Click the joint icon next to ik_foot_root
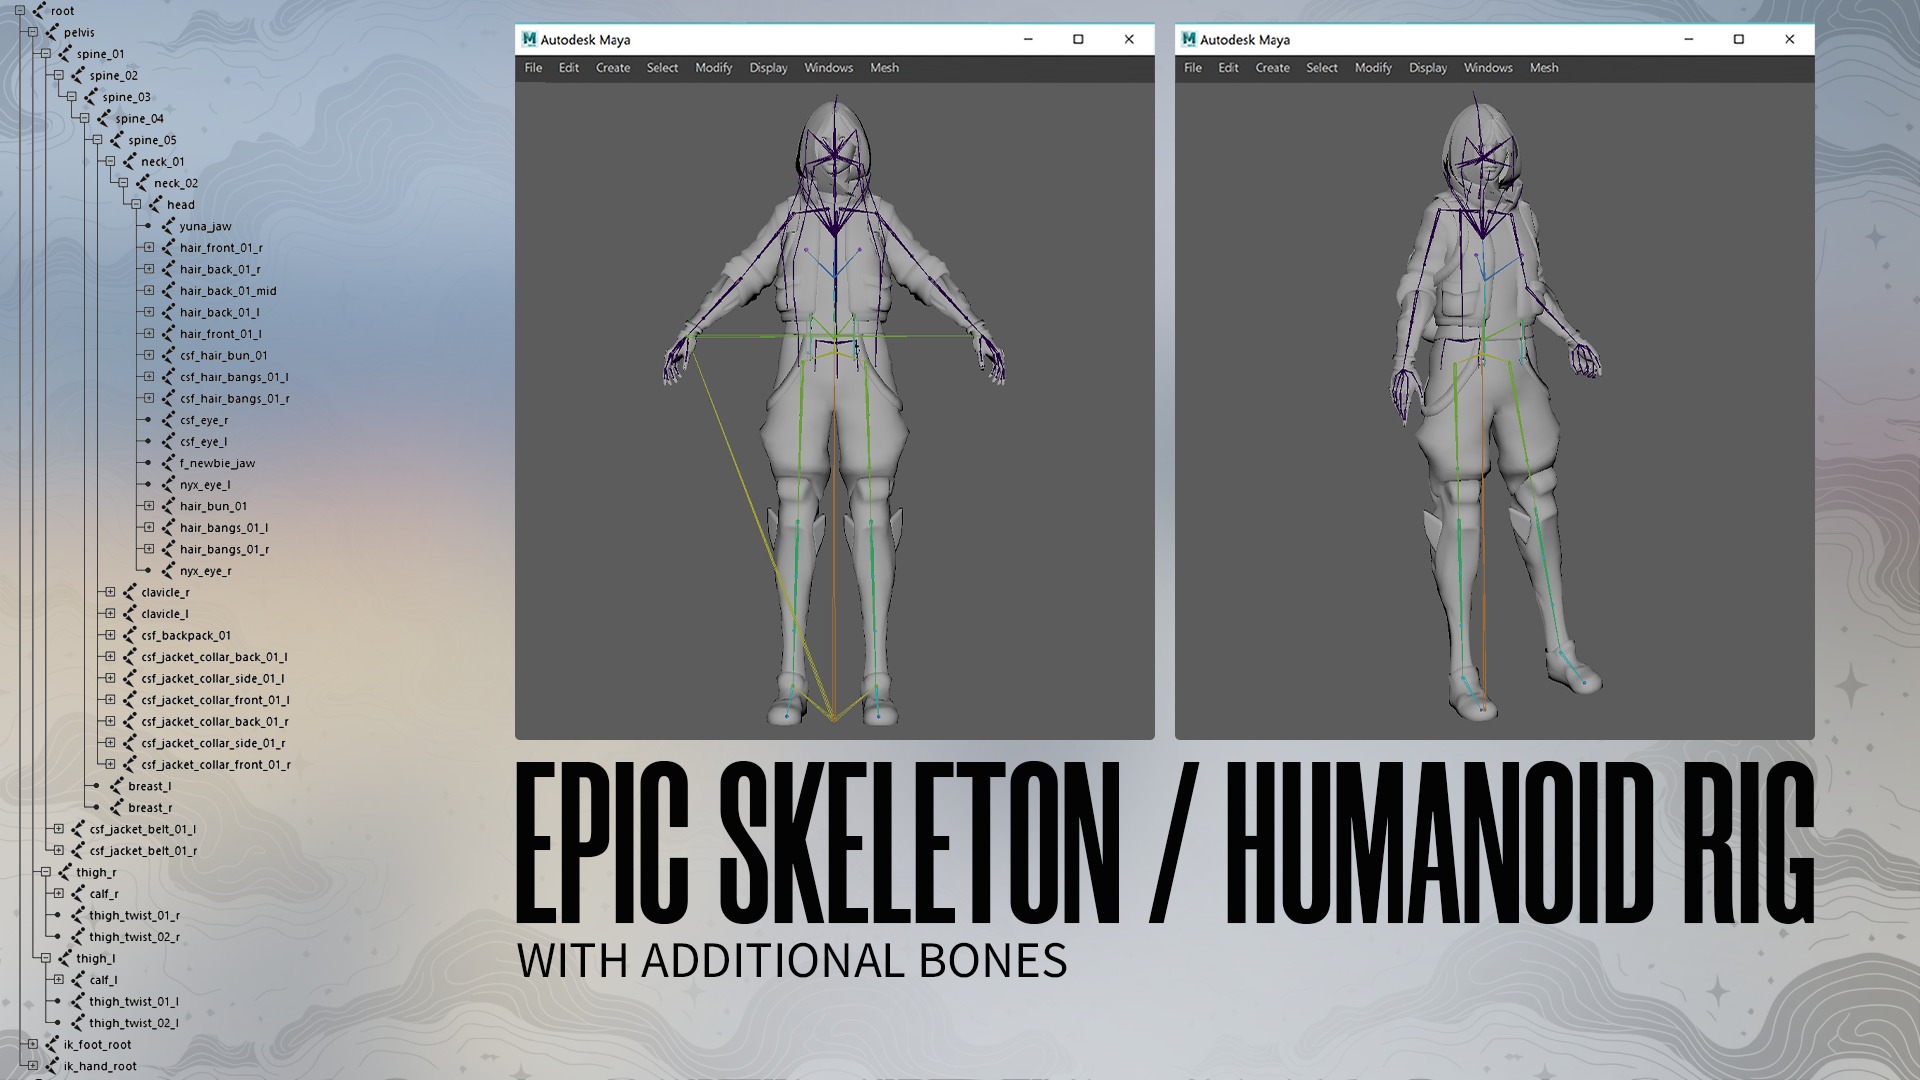1920x1080 pixels. click(x=52, y=1045)
